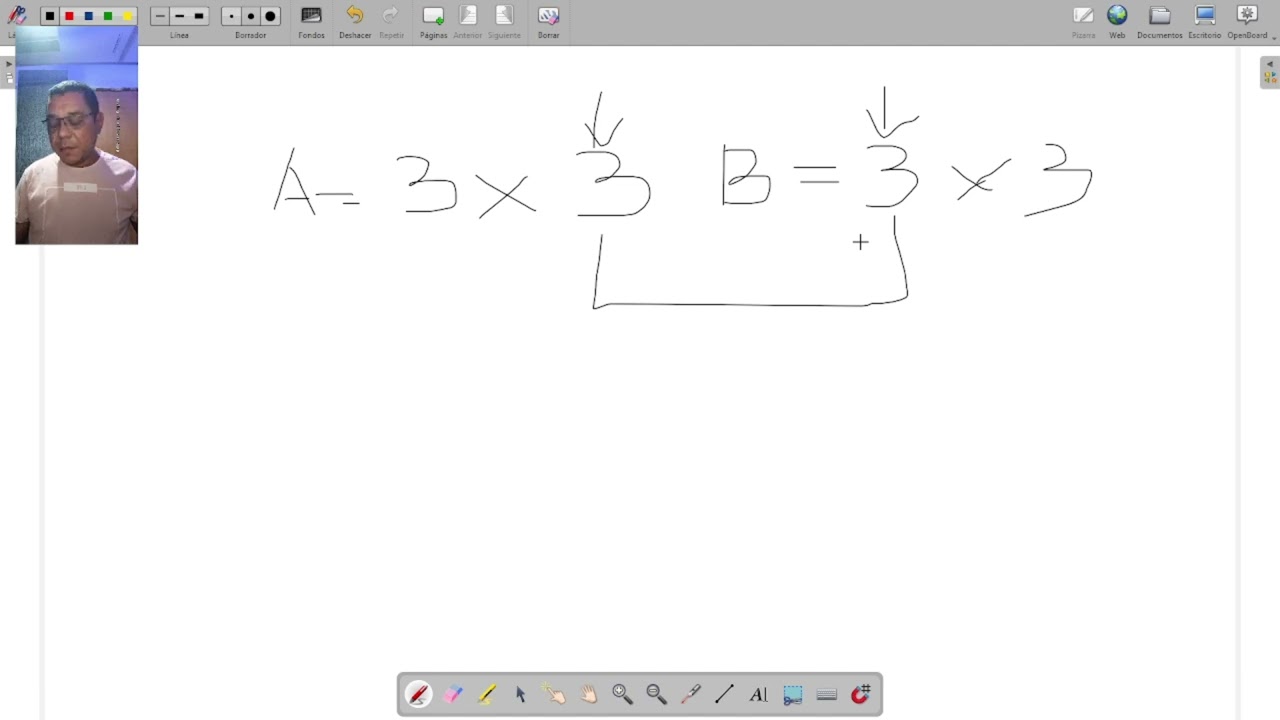Choose the Capture part of screen tool
The width and height of the screenshot is (1280, 720).
coord(793,694)
